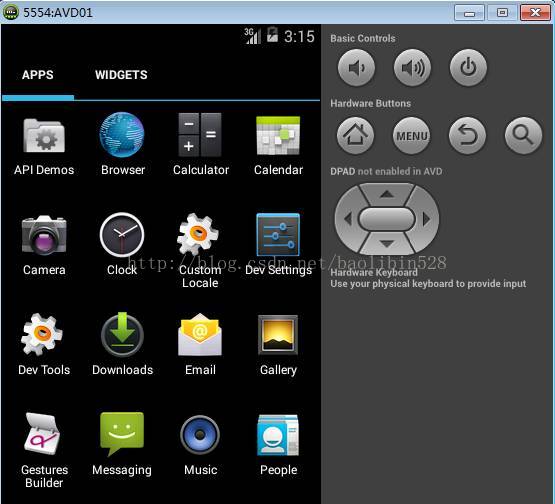
Task: Click the DPAD down arrow
Action: [x=387, y=244]
